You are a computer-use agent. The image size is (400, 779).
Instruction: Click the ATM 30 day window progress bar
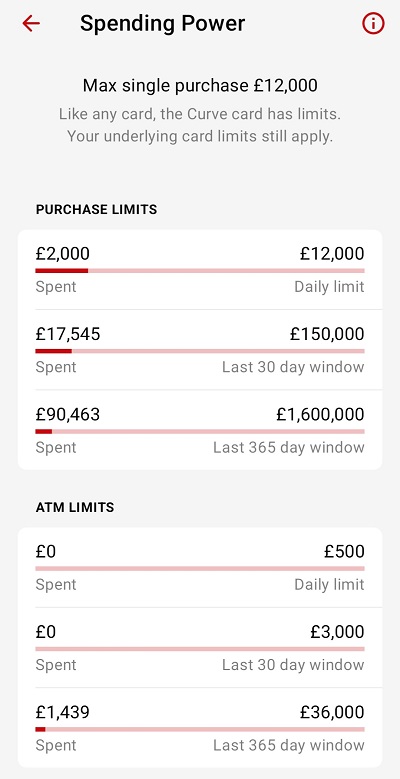click(x=200, y=649)
